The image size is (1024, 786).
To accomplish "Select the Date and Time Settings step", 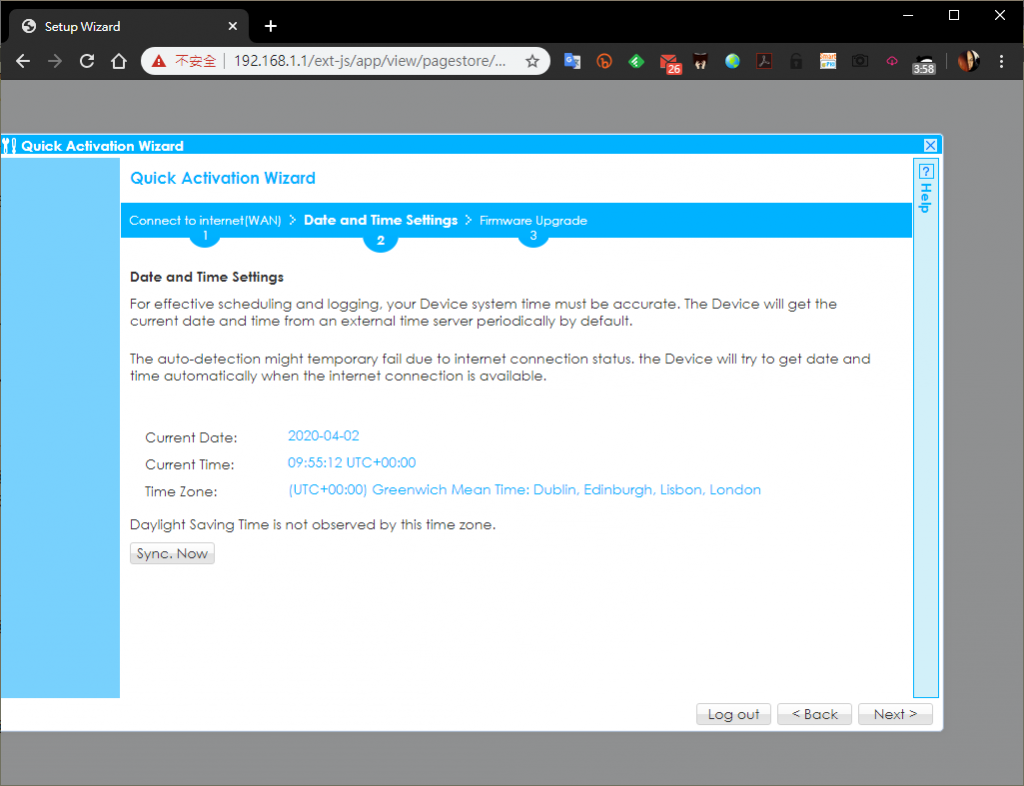I will [x=381, y=221].
